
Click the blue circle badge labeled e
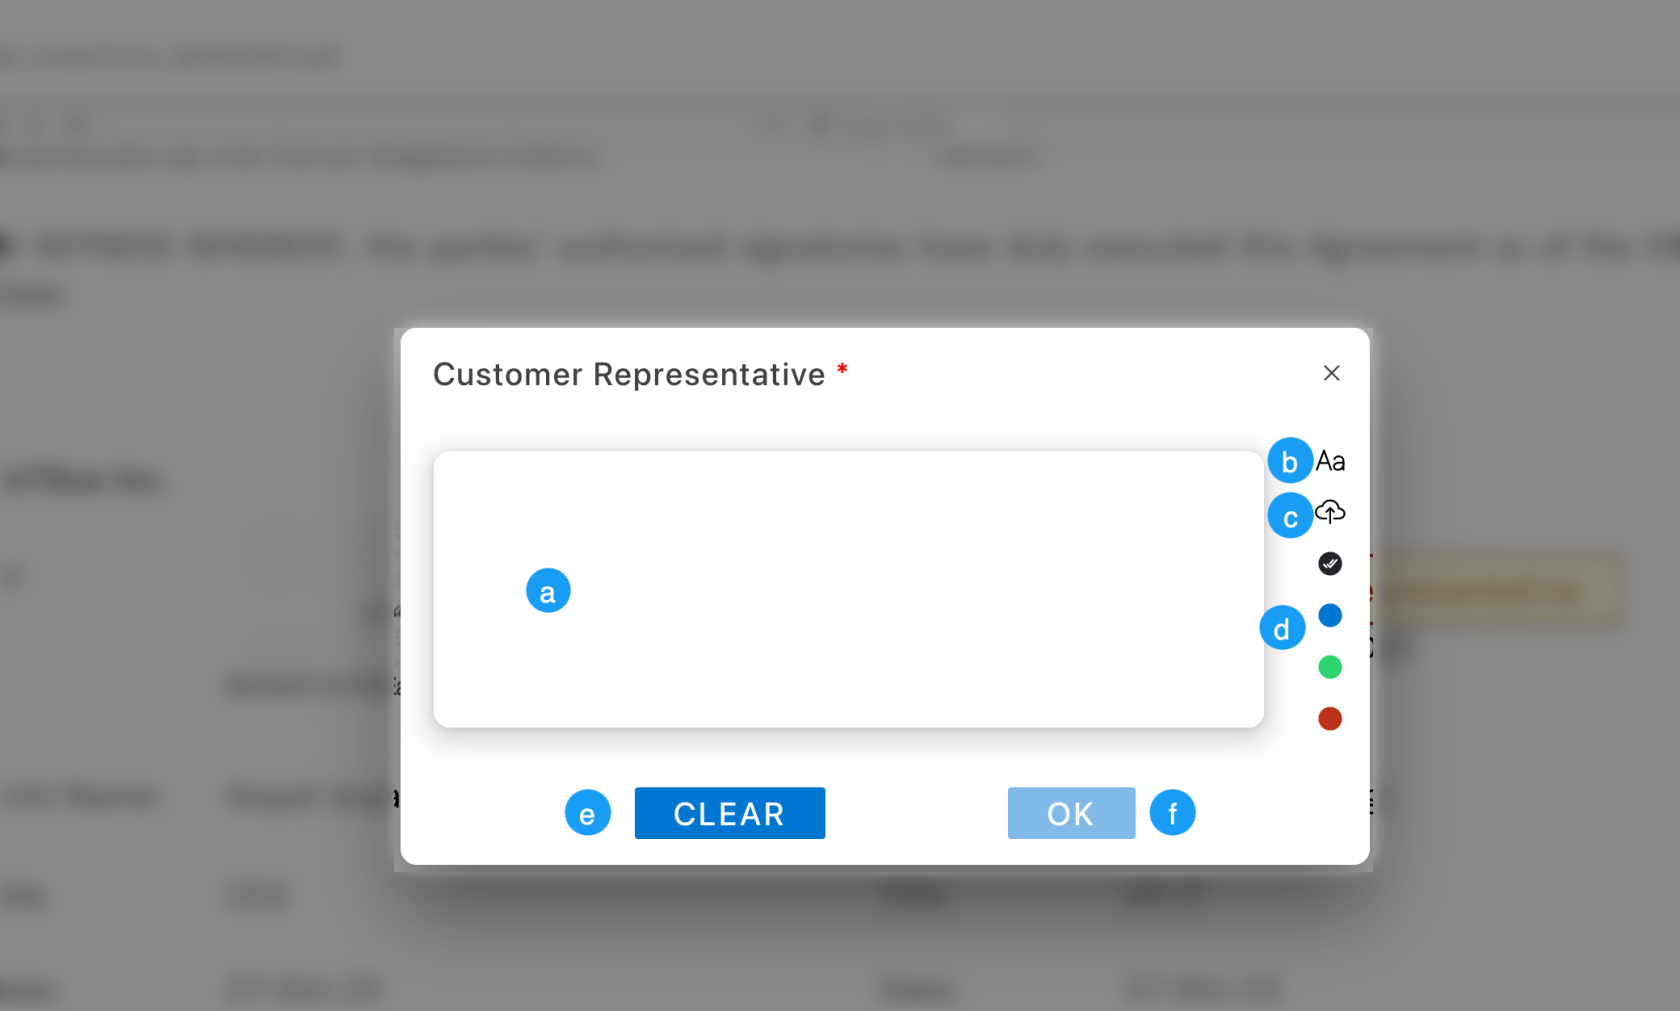tap(588, 813)
